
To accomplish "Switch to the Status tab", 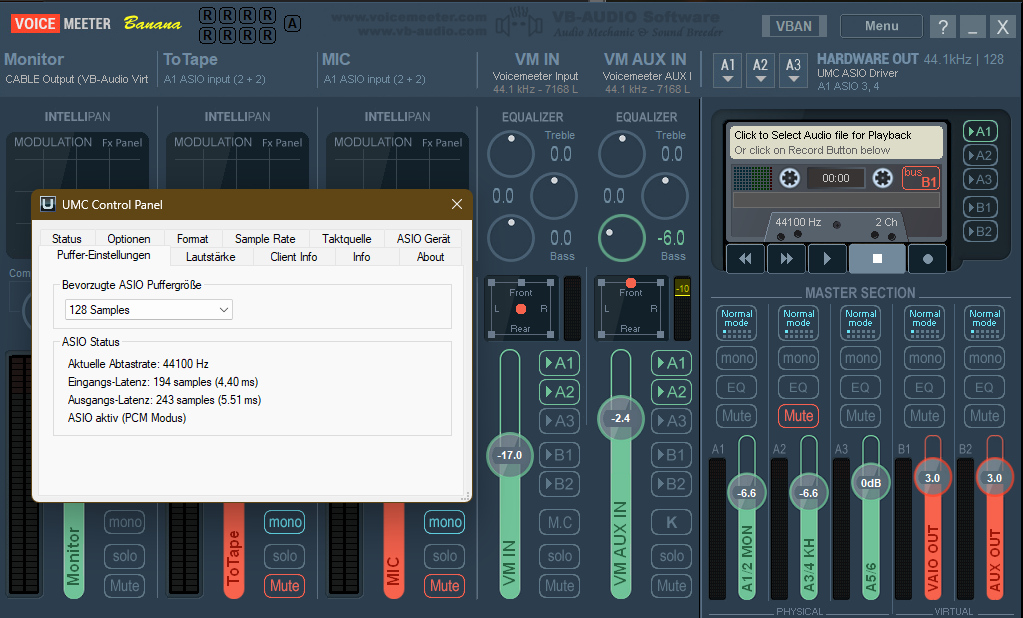I will [x=67, y=239].
